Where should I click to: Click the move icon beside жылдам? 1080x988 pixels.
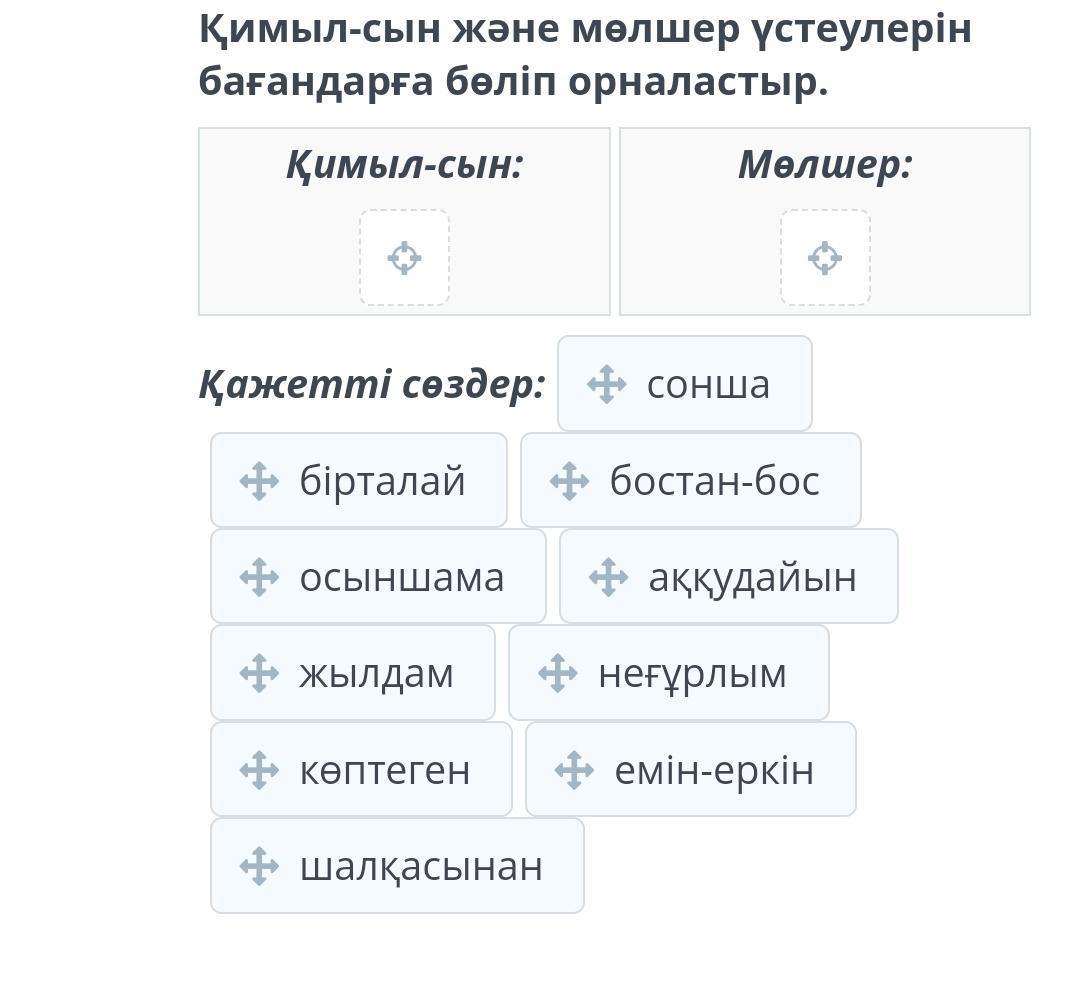(x=259, y=673)
